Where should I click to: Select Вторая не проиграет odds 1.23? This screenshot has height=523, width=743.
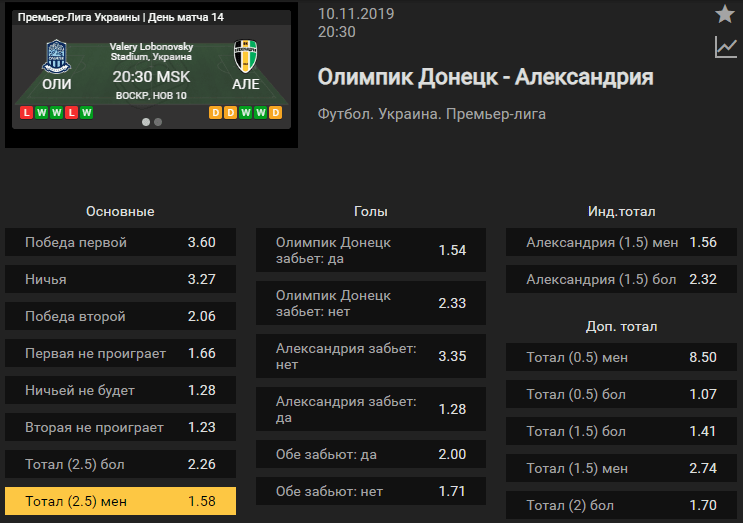120,427
